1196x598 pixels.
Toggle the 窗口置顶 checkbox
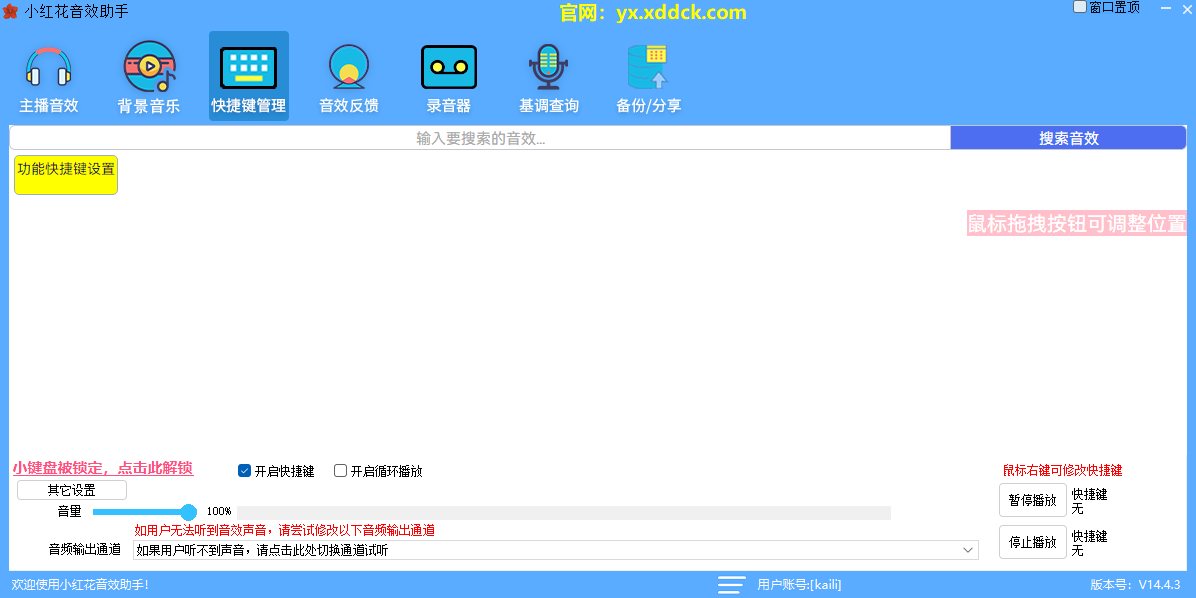coord(1080,7)
